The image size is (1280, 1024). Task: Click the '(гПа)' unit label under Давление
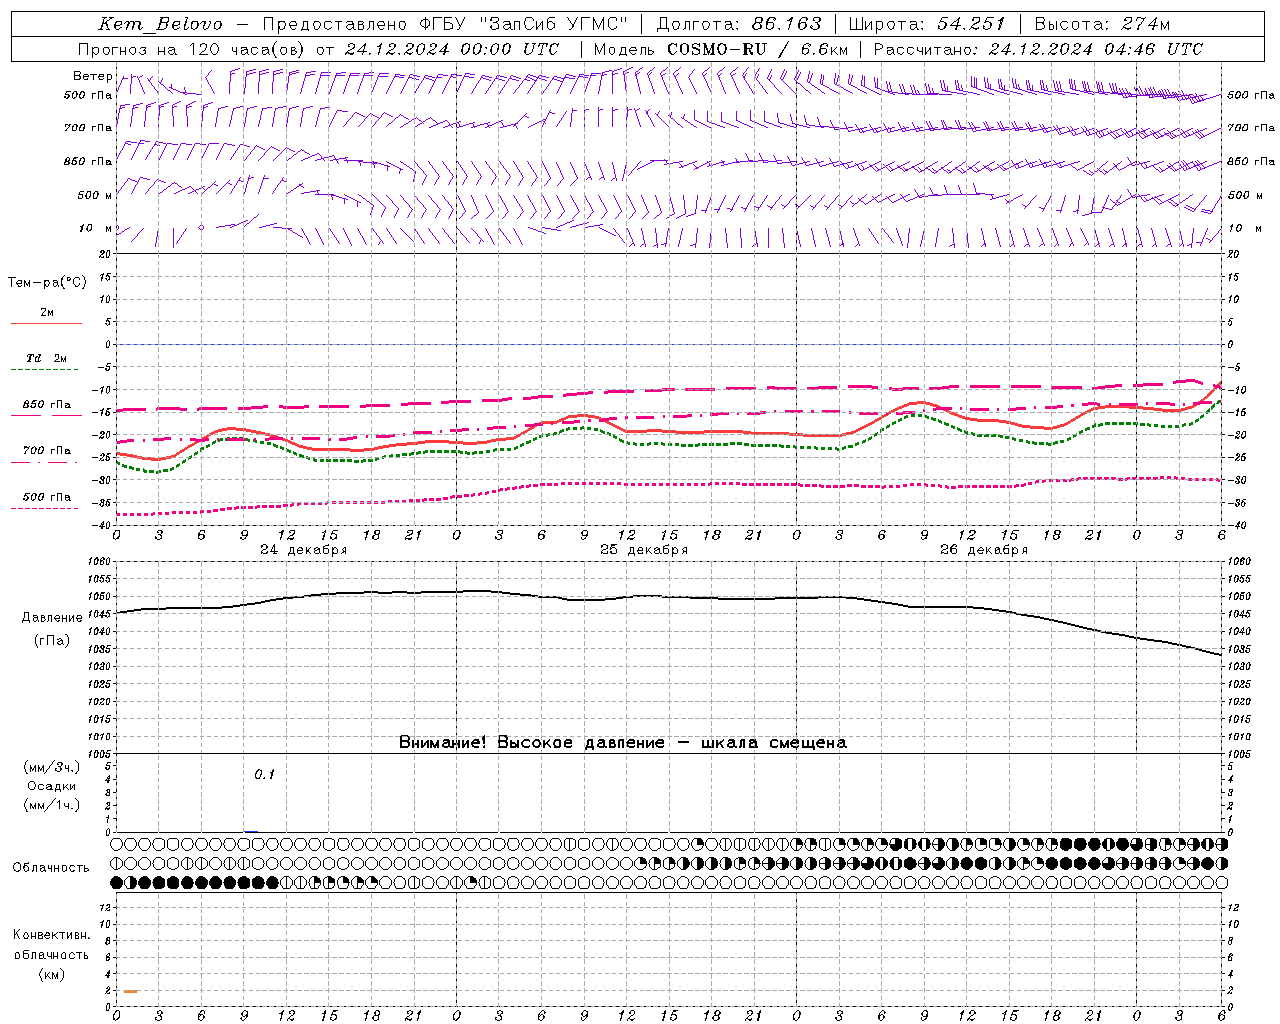(x=52, y=640)
